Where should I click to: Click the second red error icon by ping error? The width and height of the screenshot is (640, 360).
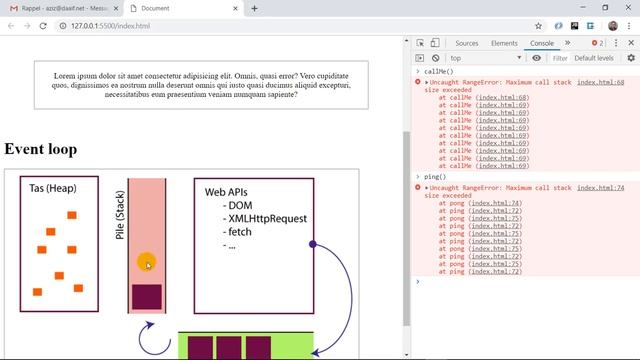[418, 187]
